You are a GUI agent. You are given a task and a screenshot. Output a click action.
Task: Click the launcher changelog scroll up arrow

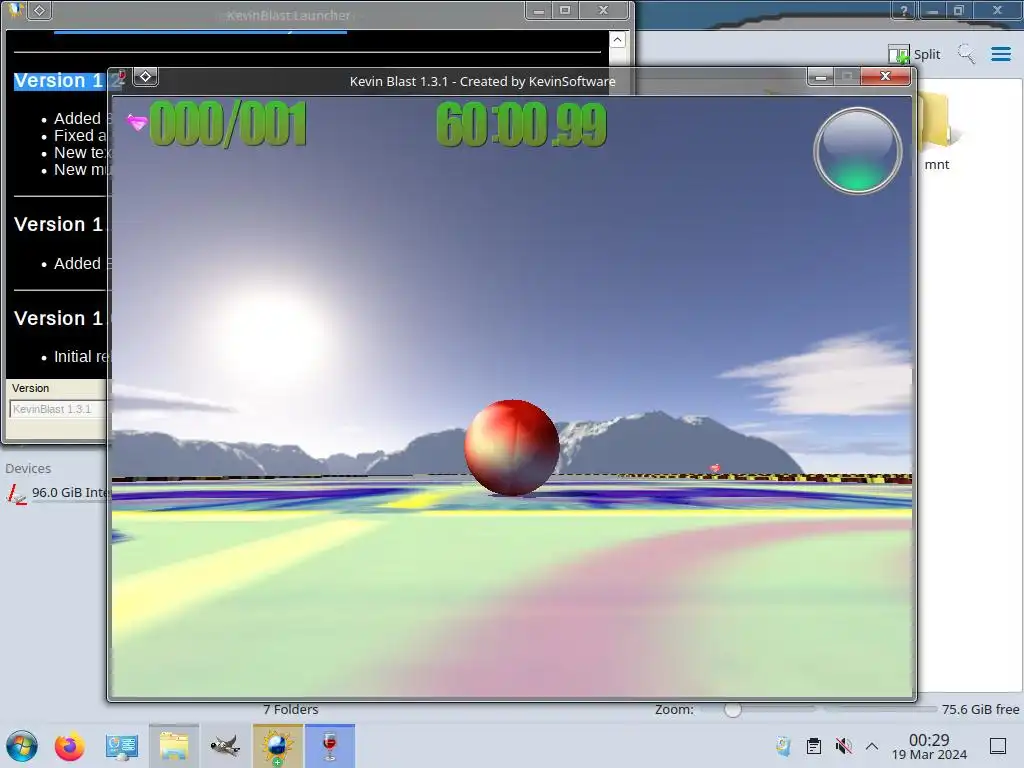(617, 40)
